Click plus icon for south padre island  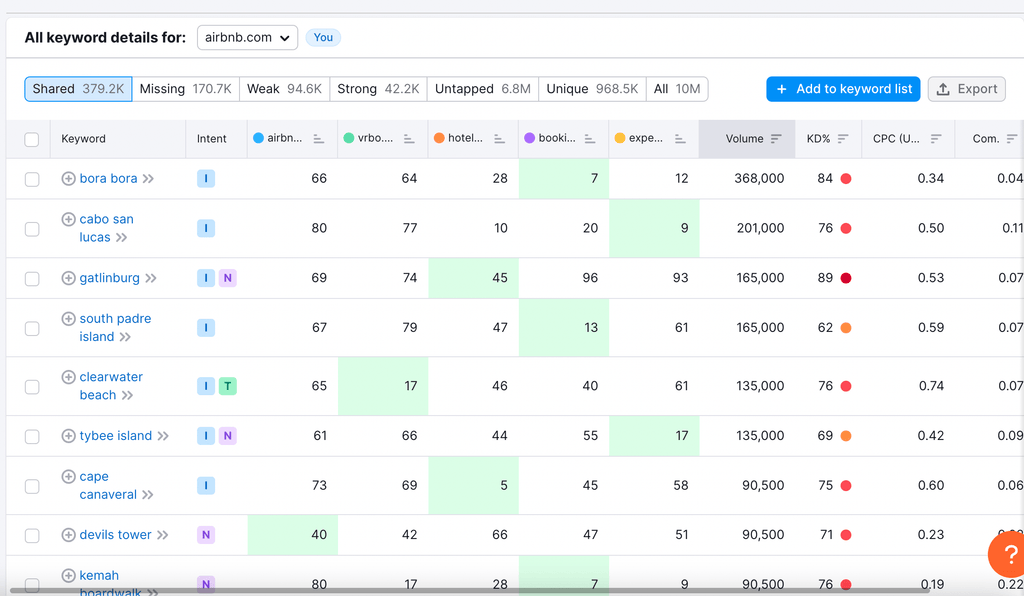pos(69,319)
